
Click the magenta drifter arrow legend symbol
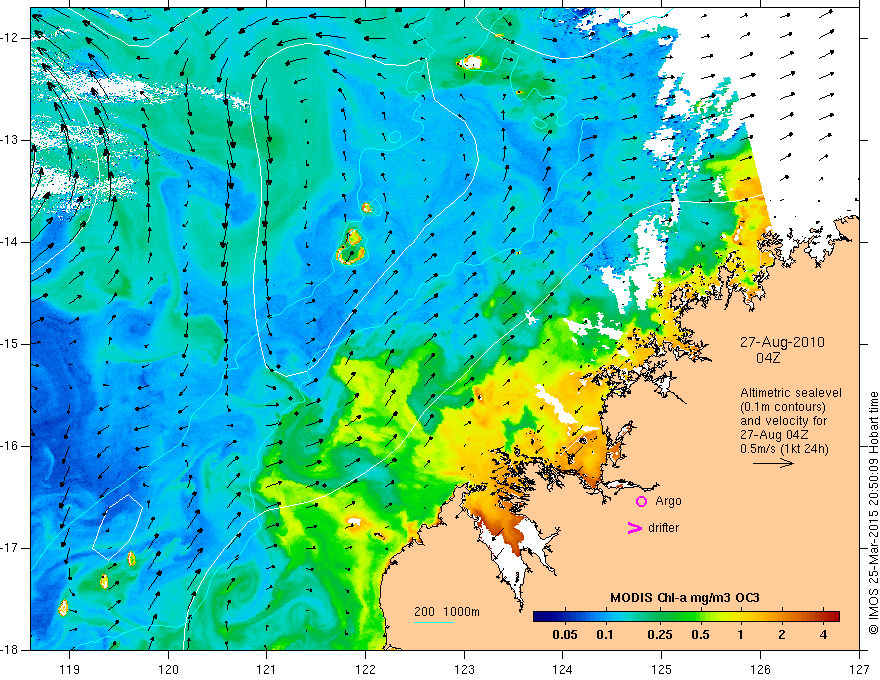pyautogui.click(x=634, y=527)
